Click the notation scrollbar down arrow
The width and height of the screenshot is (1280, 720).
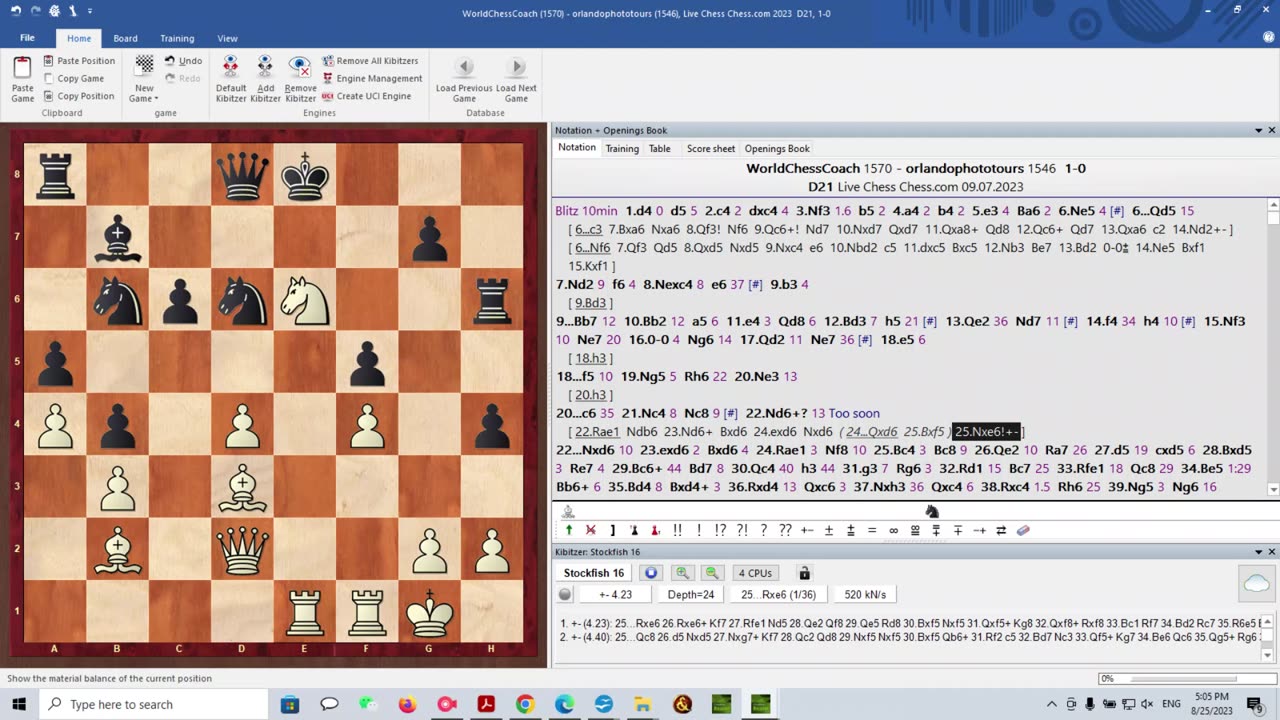pyautogui.click(x=1273, y=489)
